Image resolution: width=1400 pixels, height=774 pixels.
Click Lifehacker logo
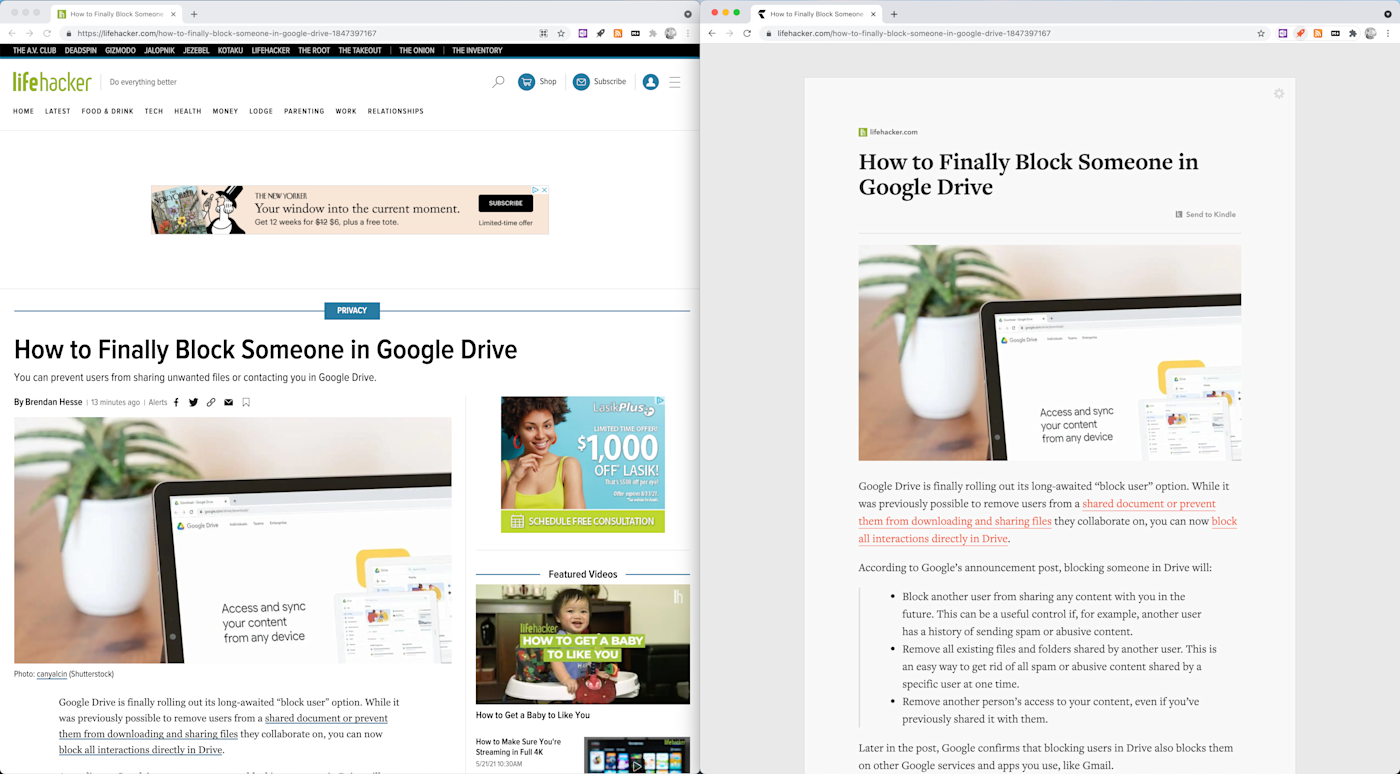point(52,82)
